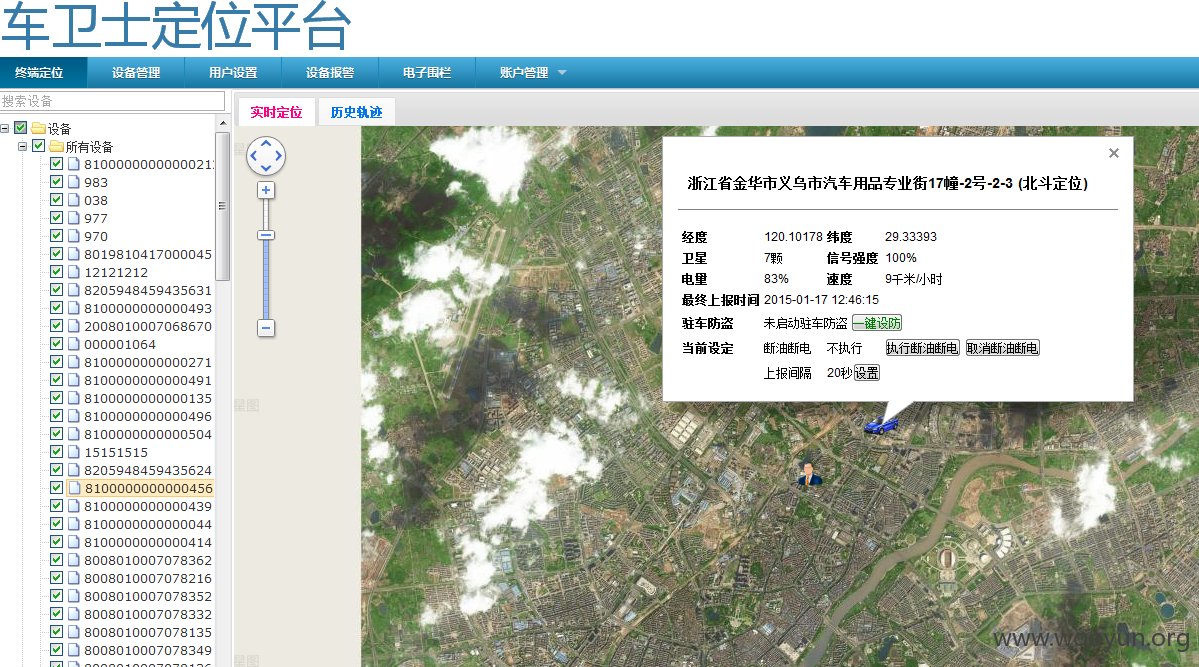
Task: Open the 设备报警 menu
Action: click(330, 73)
